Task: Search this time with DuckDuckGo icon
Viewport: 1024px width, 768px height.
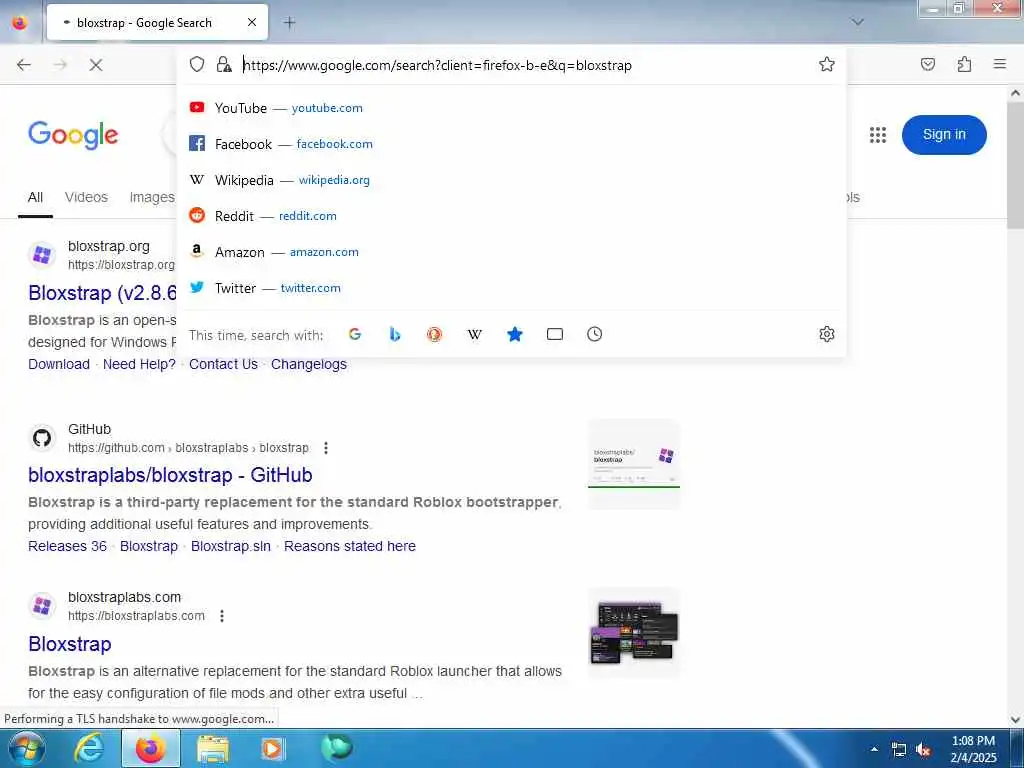Action: (x=434, y=334)
